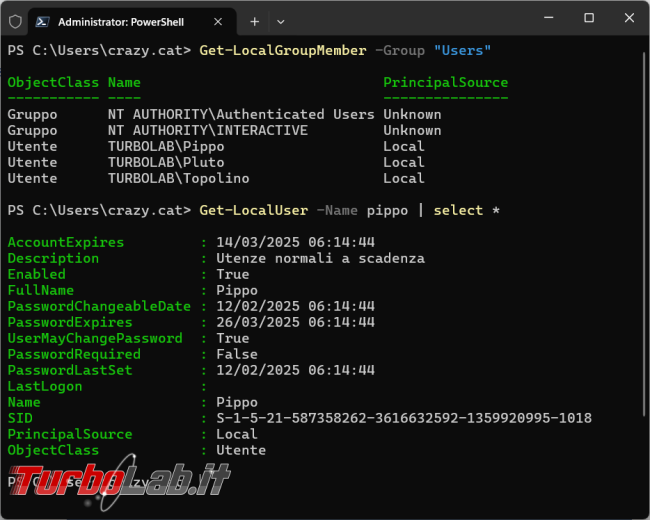Screen dimensions: 650x520
Task: Close the Administrator: PowerShell tab
Action: tap(218, 22)
